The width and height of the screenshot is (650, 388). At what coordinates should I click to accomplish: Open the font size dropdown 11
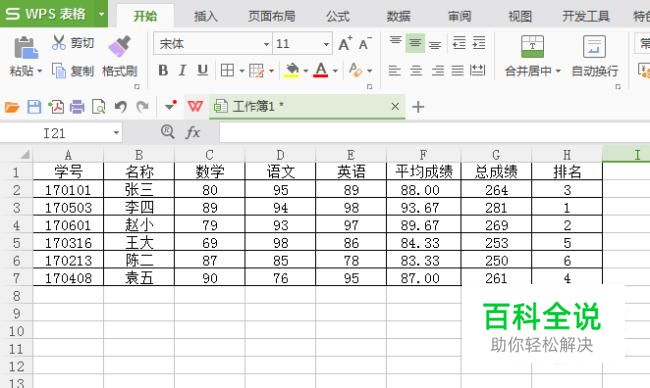click(326, 44)
